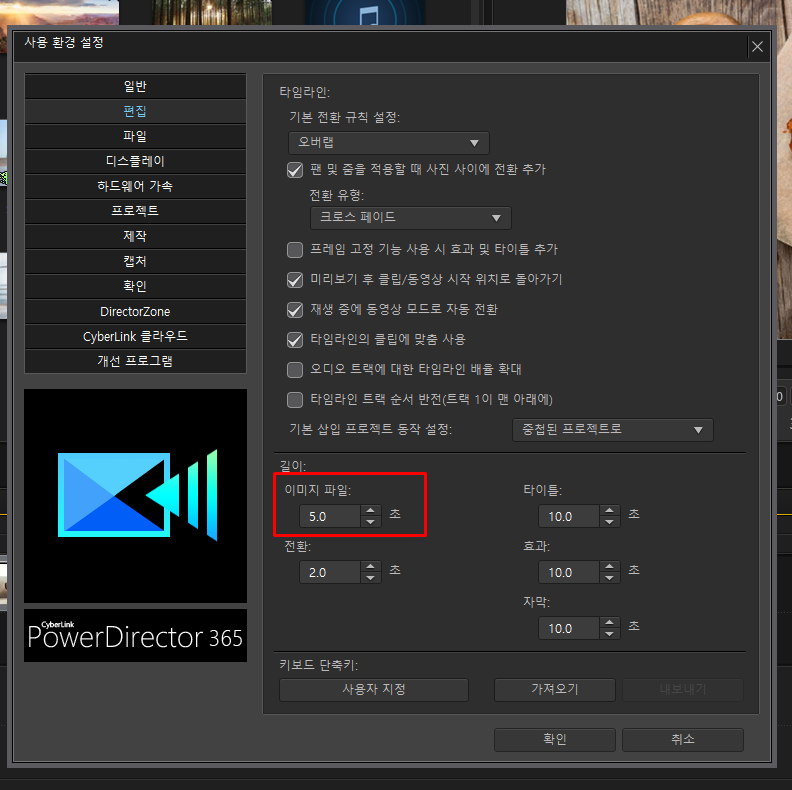This screenshot has width=792, height=790.
Task: Close the 사용 환경 설정 dialog
Action: 757,46
